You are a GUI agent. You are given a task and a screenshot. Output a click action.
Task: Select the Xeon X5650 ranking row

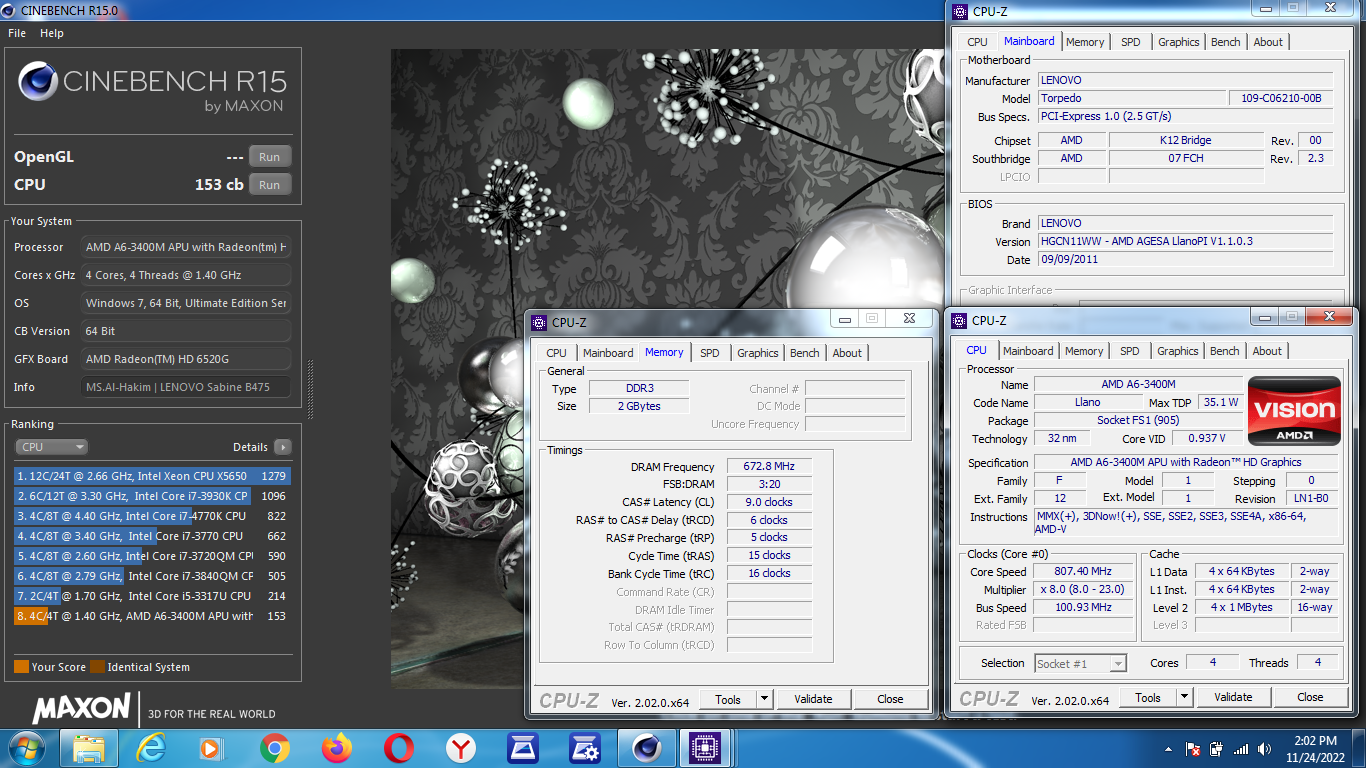pyautogui.click(x=151, y=476)
